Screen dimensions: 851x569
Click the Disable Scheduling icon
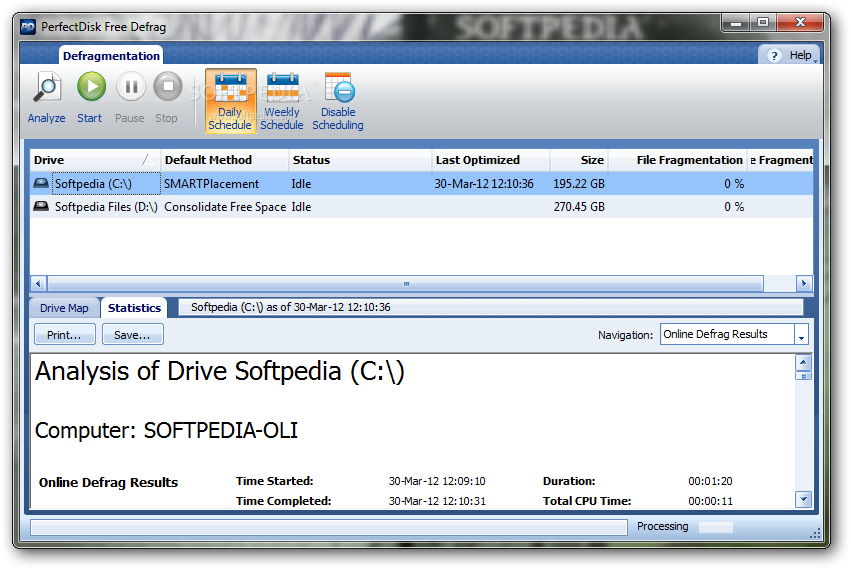(x=339, y=87)
